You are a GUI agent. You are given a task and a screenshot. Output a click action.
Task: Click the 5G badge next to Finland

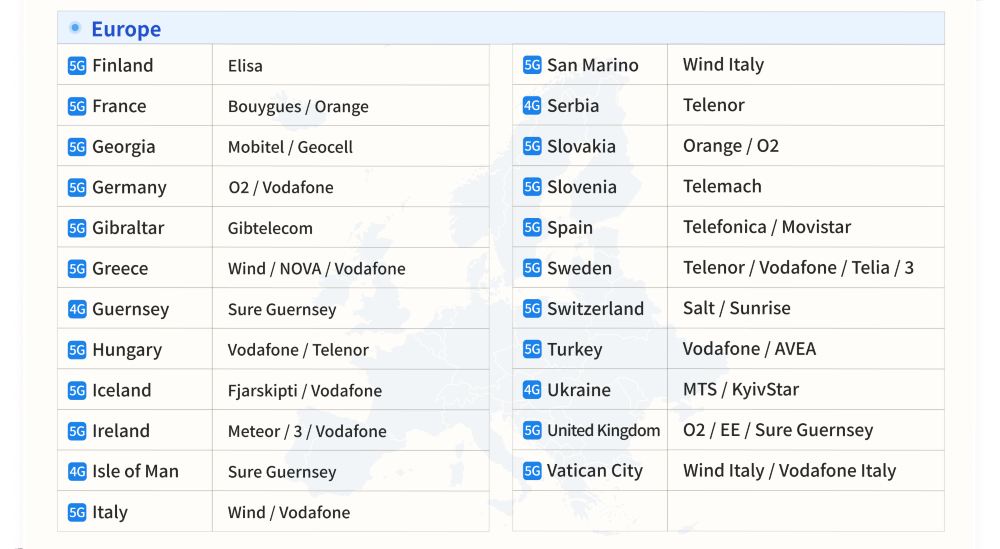(x=77, y=66)
